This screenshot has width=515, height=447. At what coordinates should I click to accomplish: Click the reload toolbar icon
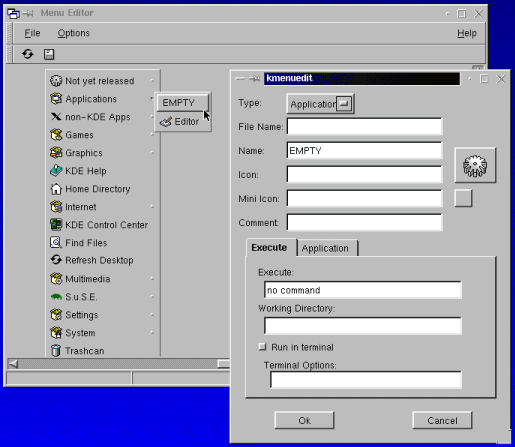click(x=28, y=54)
